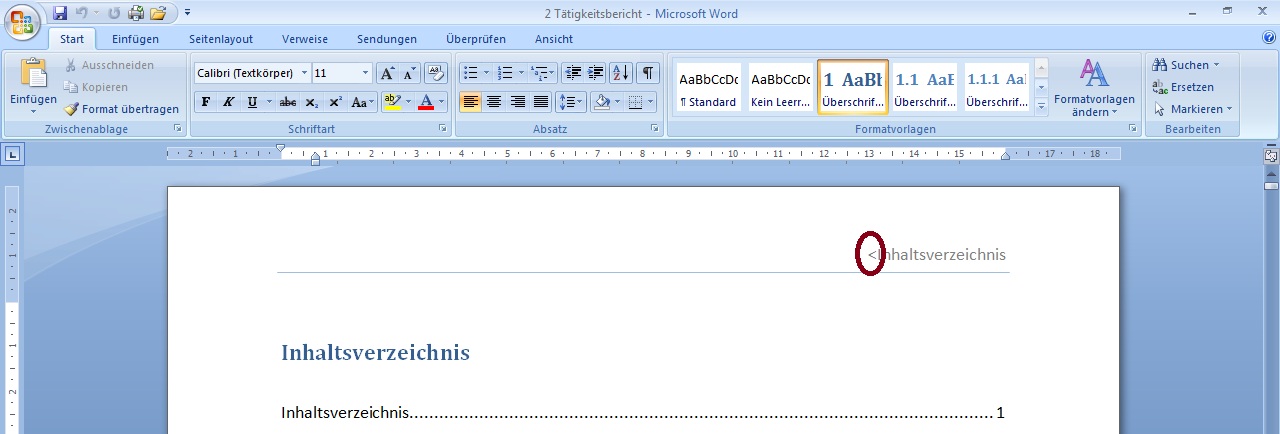Screen dimensions: 1280x434
Task: Activate Format übertragen painter
Action: tap(121, 109)
